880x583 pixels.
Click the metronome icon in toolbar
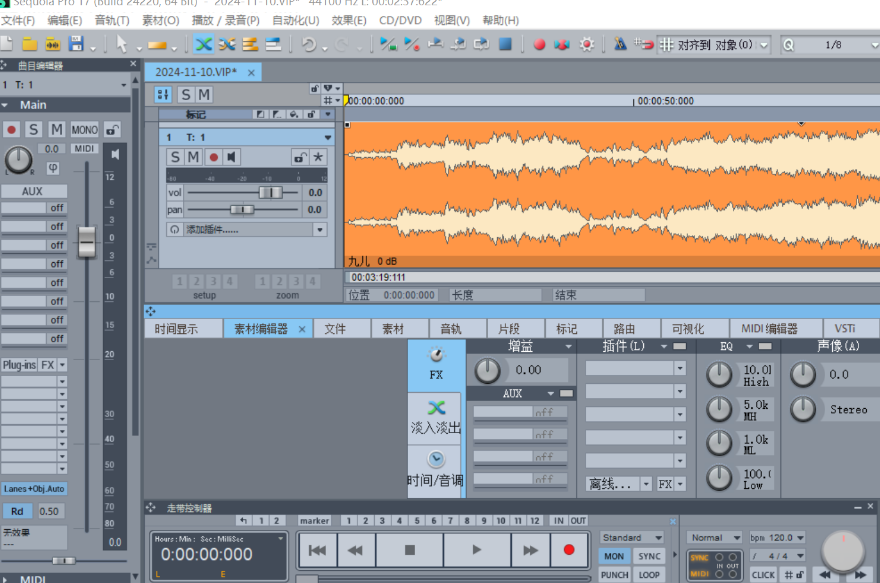[x=620, y=44]
